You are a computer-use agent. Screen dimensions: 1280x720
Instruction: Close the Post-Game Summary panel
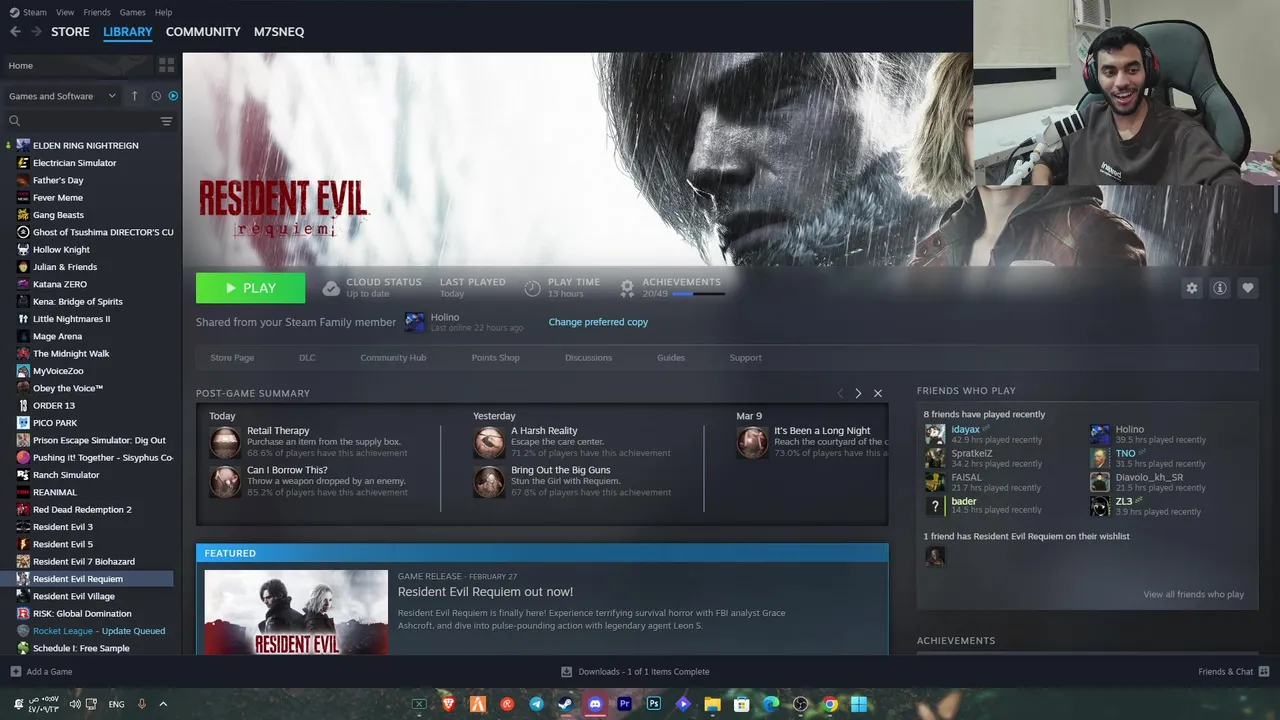878,393
